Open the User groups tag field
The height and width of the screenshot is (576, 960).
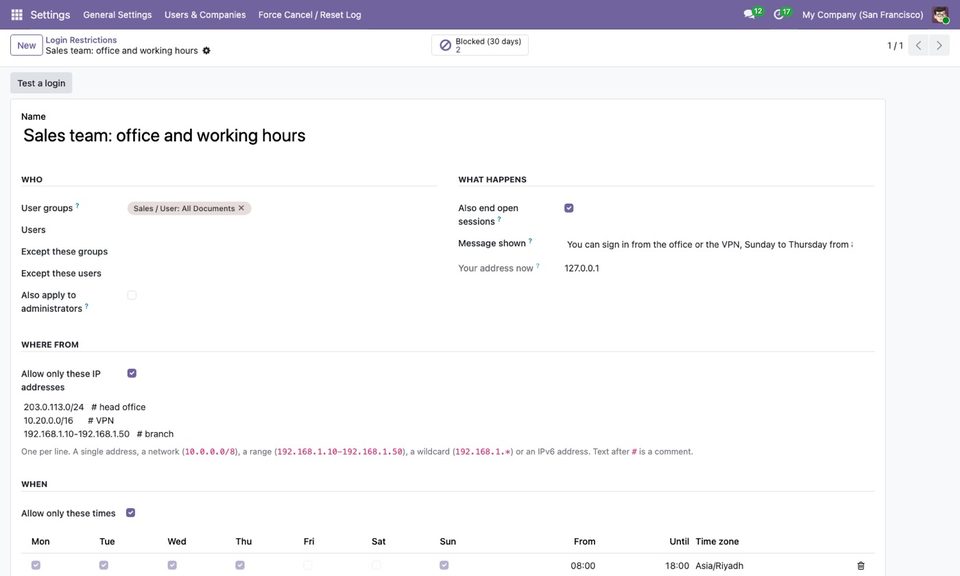pyautogui.click(x=282, y=208)
